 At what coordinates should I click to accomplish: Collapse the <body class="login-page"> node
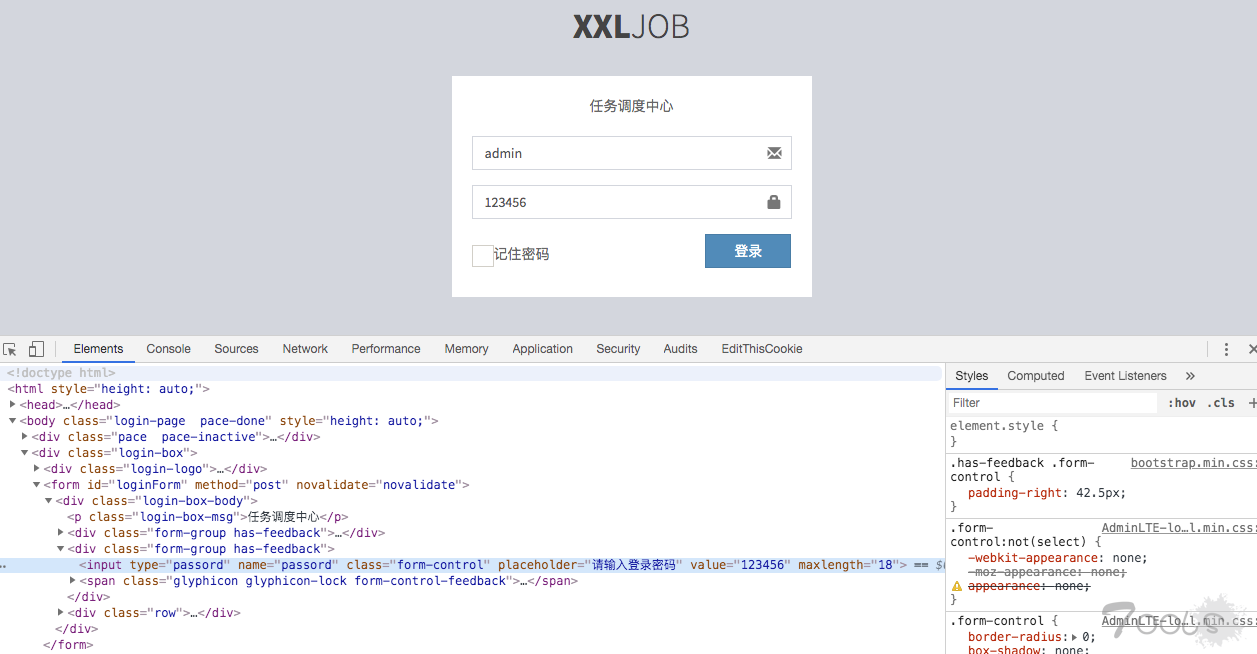pyautogui.click(x=12, y=421)
